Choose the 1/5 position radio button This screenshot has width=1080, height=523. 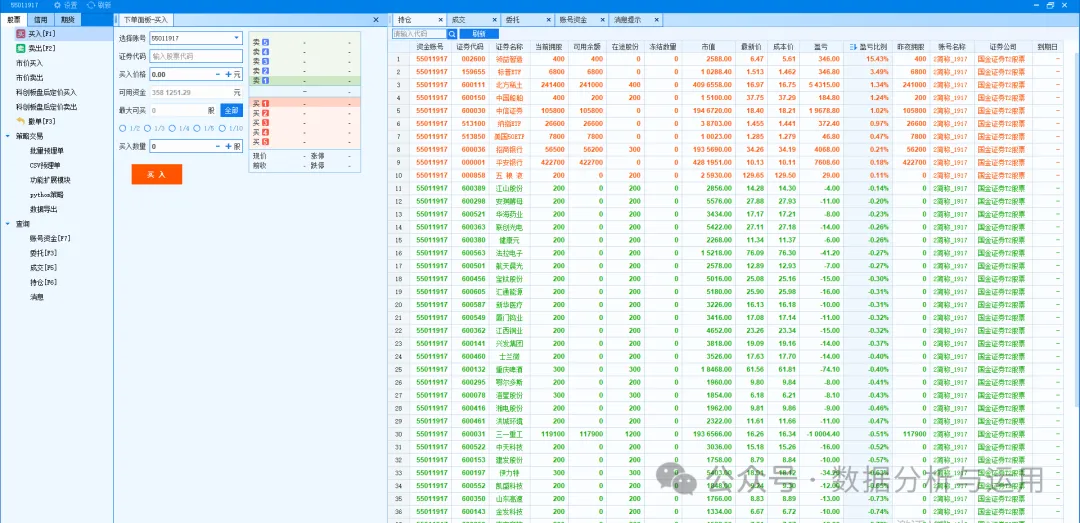click(197, 128)
